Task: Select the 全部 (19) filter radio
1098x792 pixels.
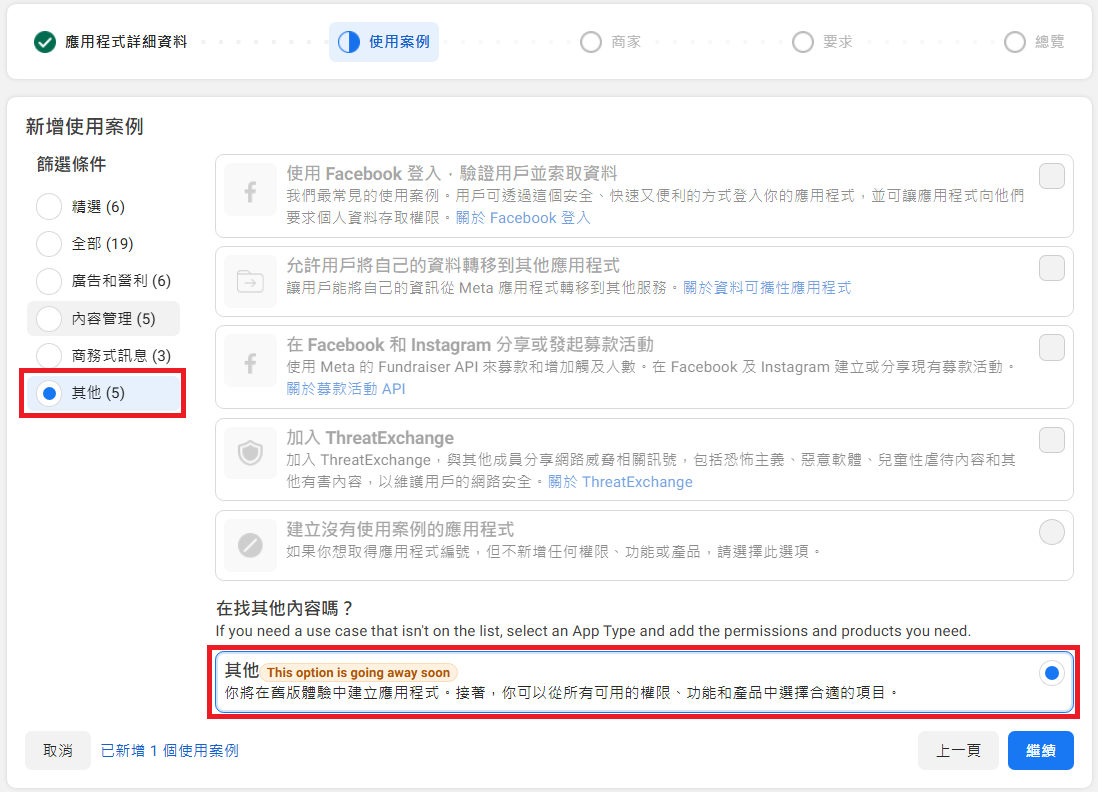Action: coord(49,244)
